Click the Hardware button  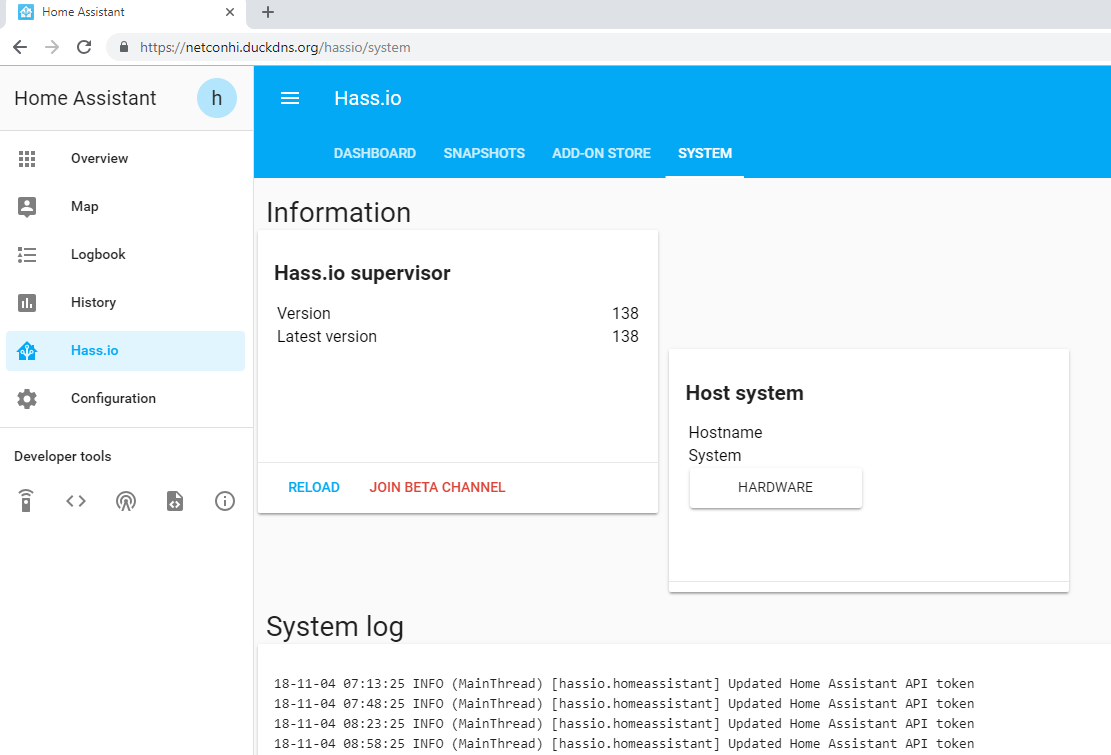click(775, 488)
